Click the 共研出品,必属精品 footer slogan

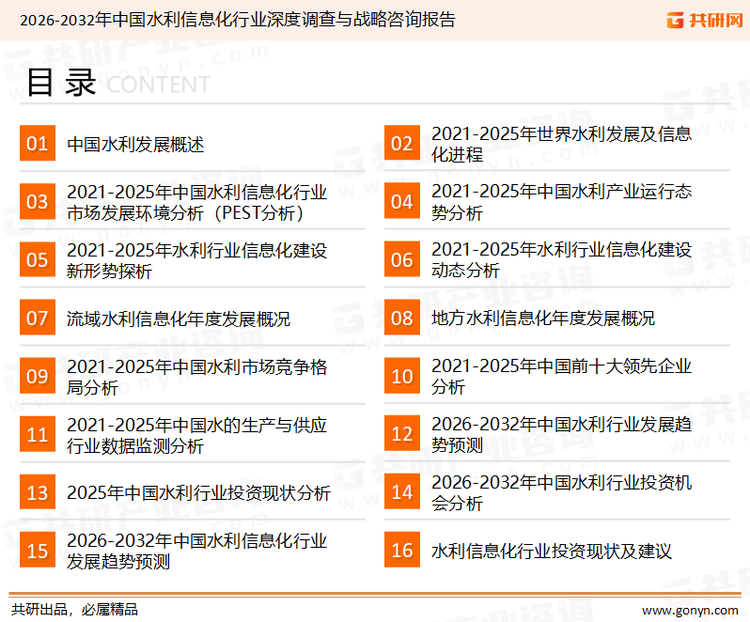coord(75,608)
